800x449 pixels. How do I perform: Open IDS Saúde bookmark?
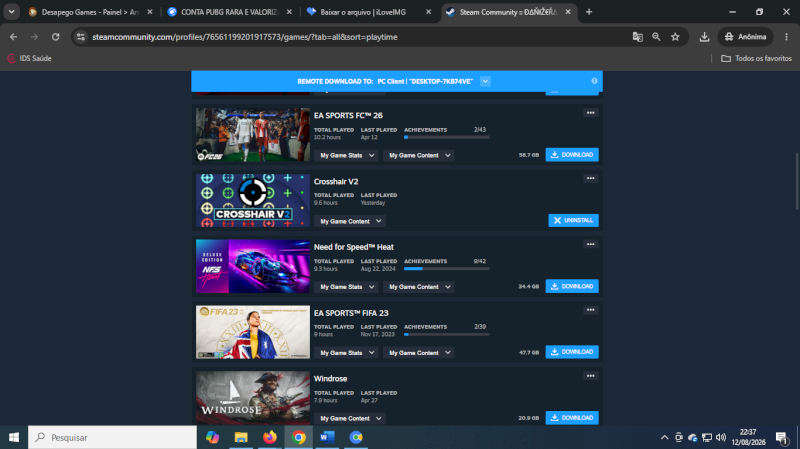tap(30, 58)
